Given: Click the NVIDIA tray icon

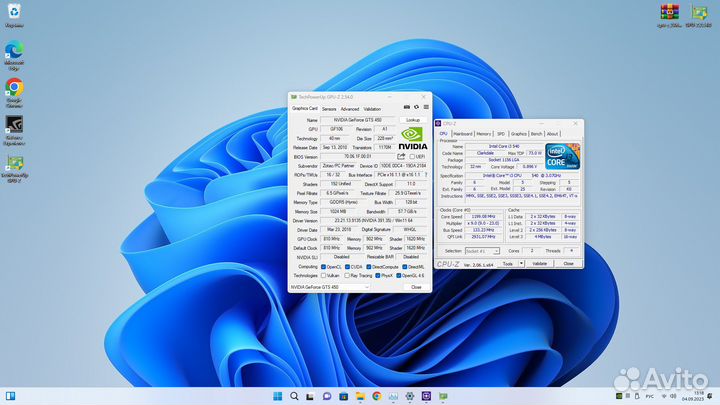Looking at the screenshot, I should tap(619, 396).
